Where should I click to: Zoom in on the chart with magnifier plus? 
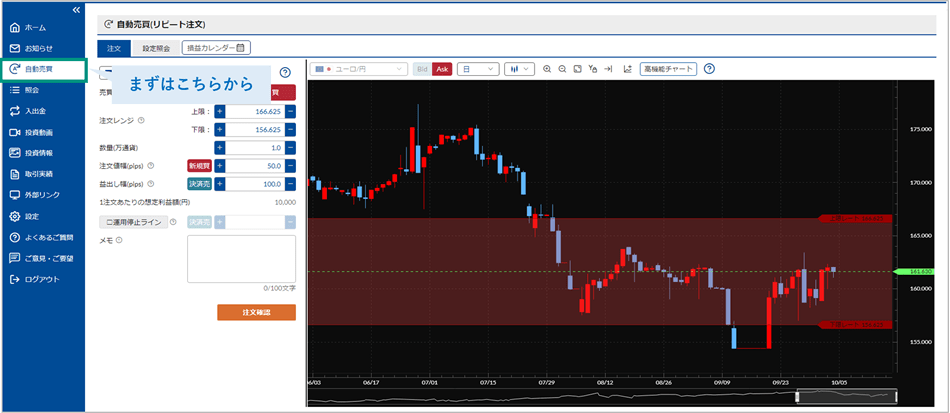coord(549,69)
